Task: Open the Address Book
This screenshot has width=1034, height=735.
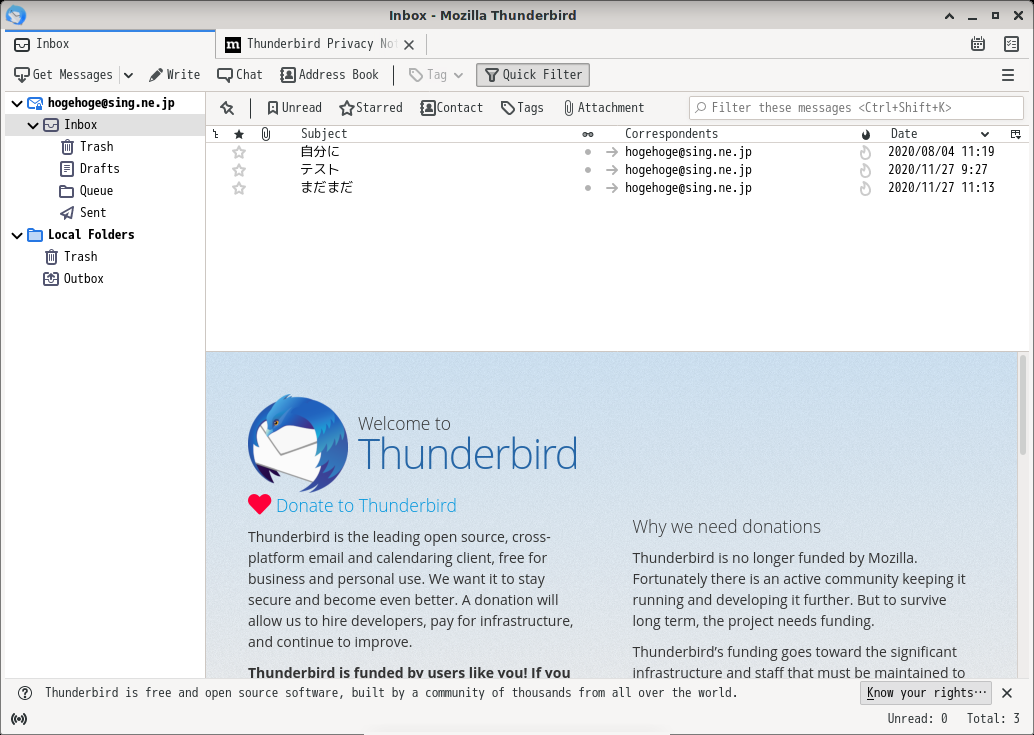Action: [x=329, y=74]
